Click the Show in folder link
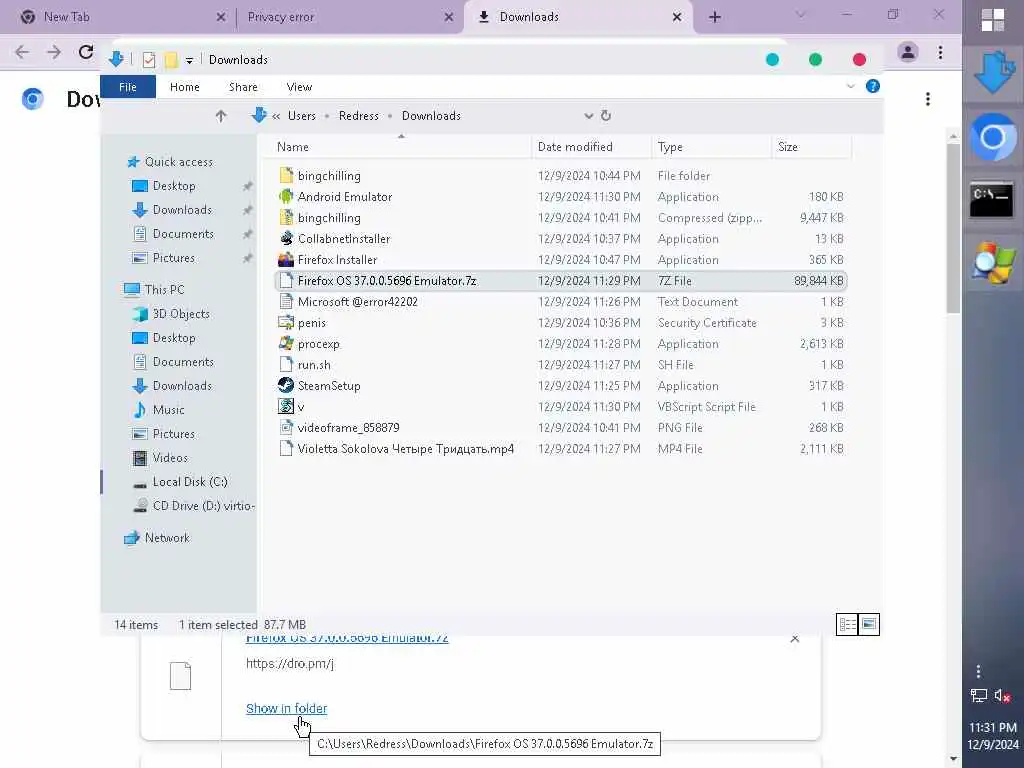1024x768 pixels. click(287, 709)
